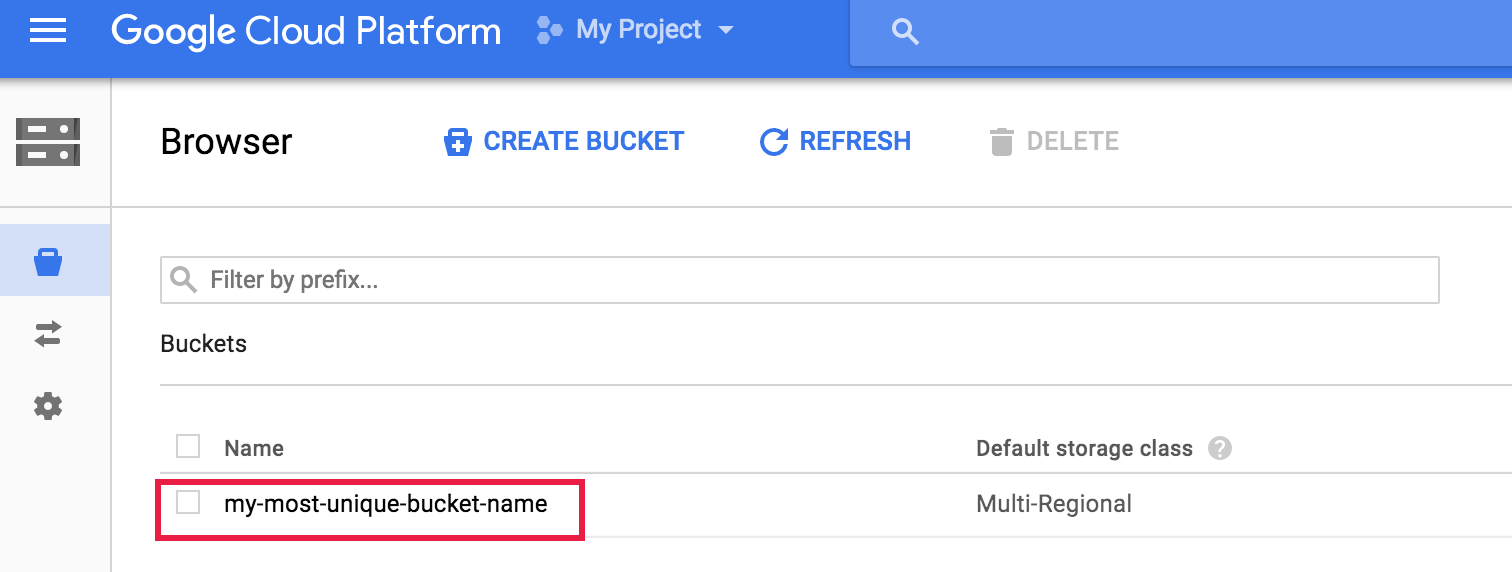Refresh the bucket list
Viewport: 1512px width, 572px height.
835,142
